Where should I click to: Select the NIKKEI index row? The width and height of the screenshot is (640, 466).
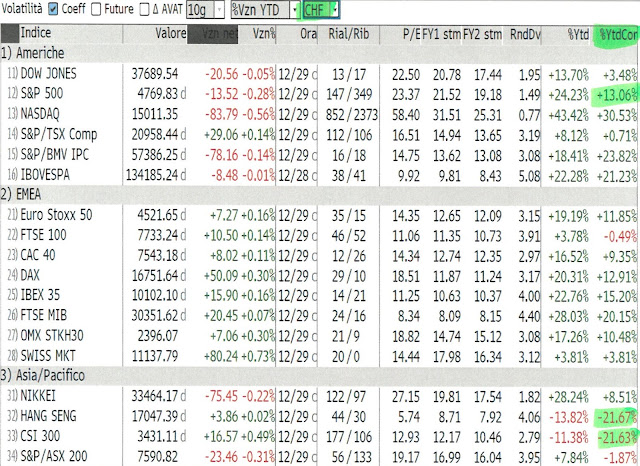pyautogui.click(x=319, y=396)
